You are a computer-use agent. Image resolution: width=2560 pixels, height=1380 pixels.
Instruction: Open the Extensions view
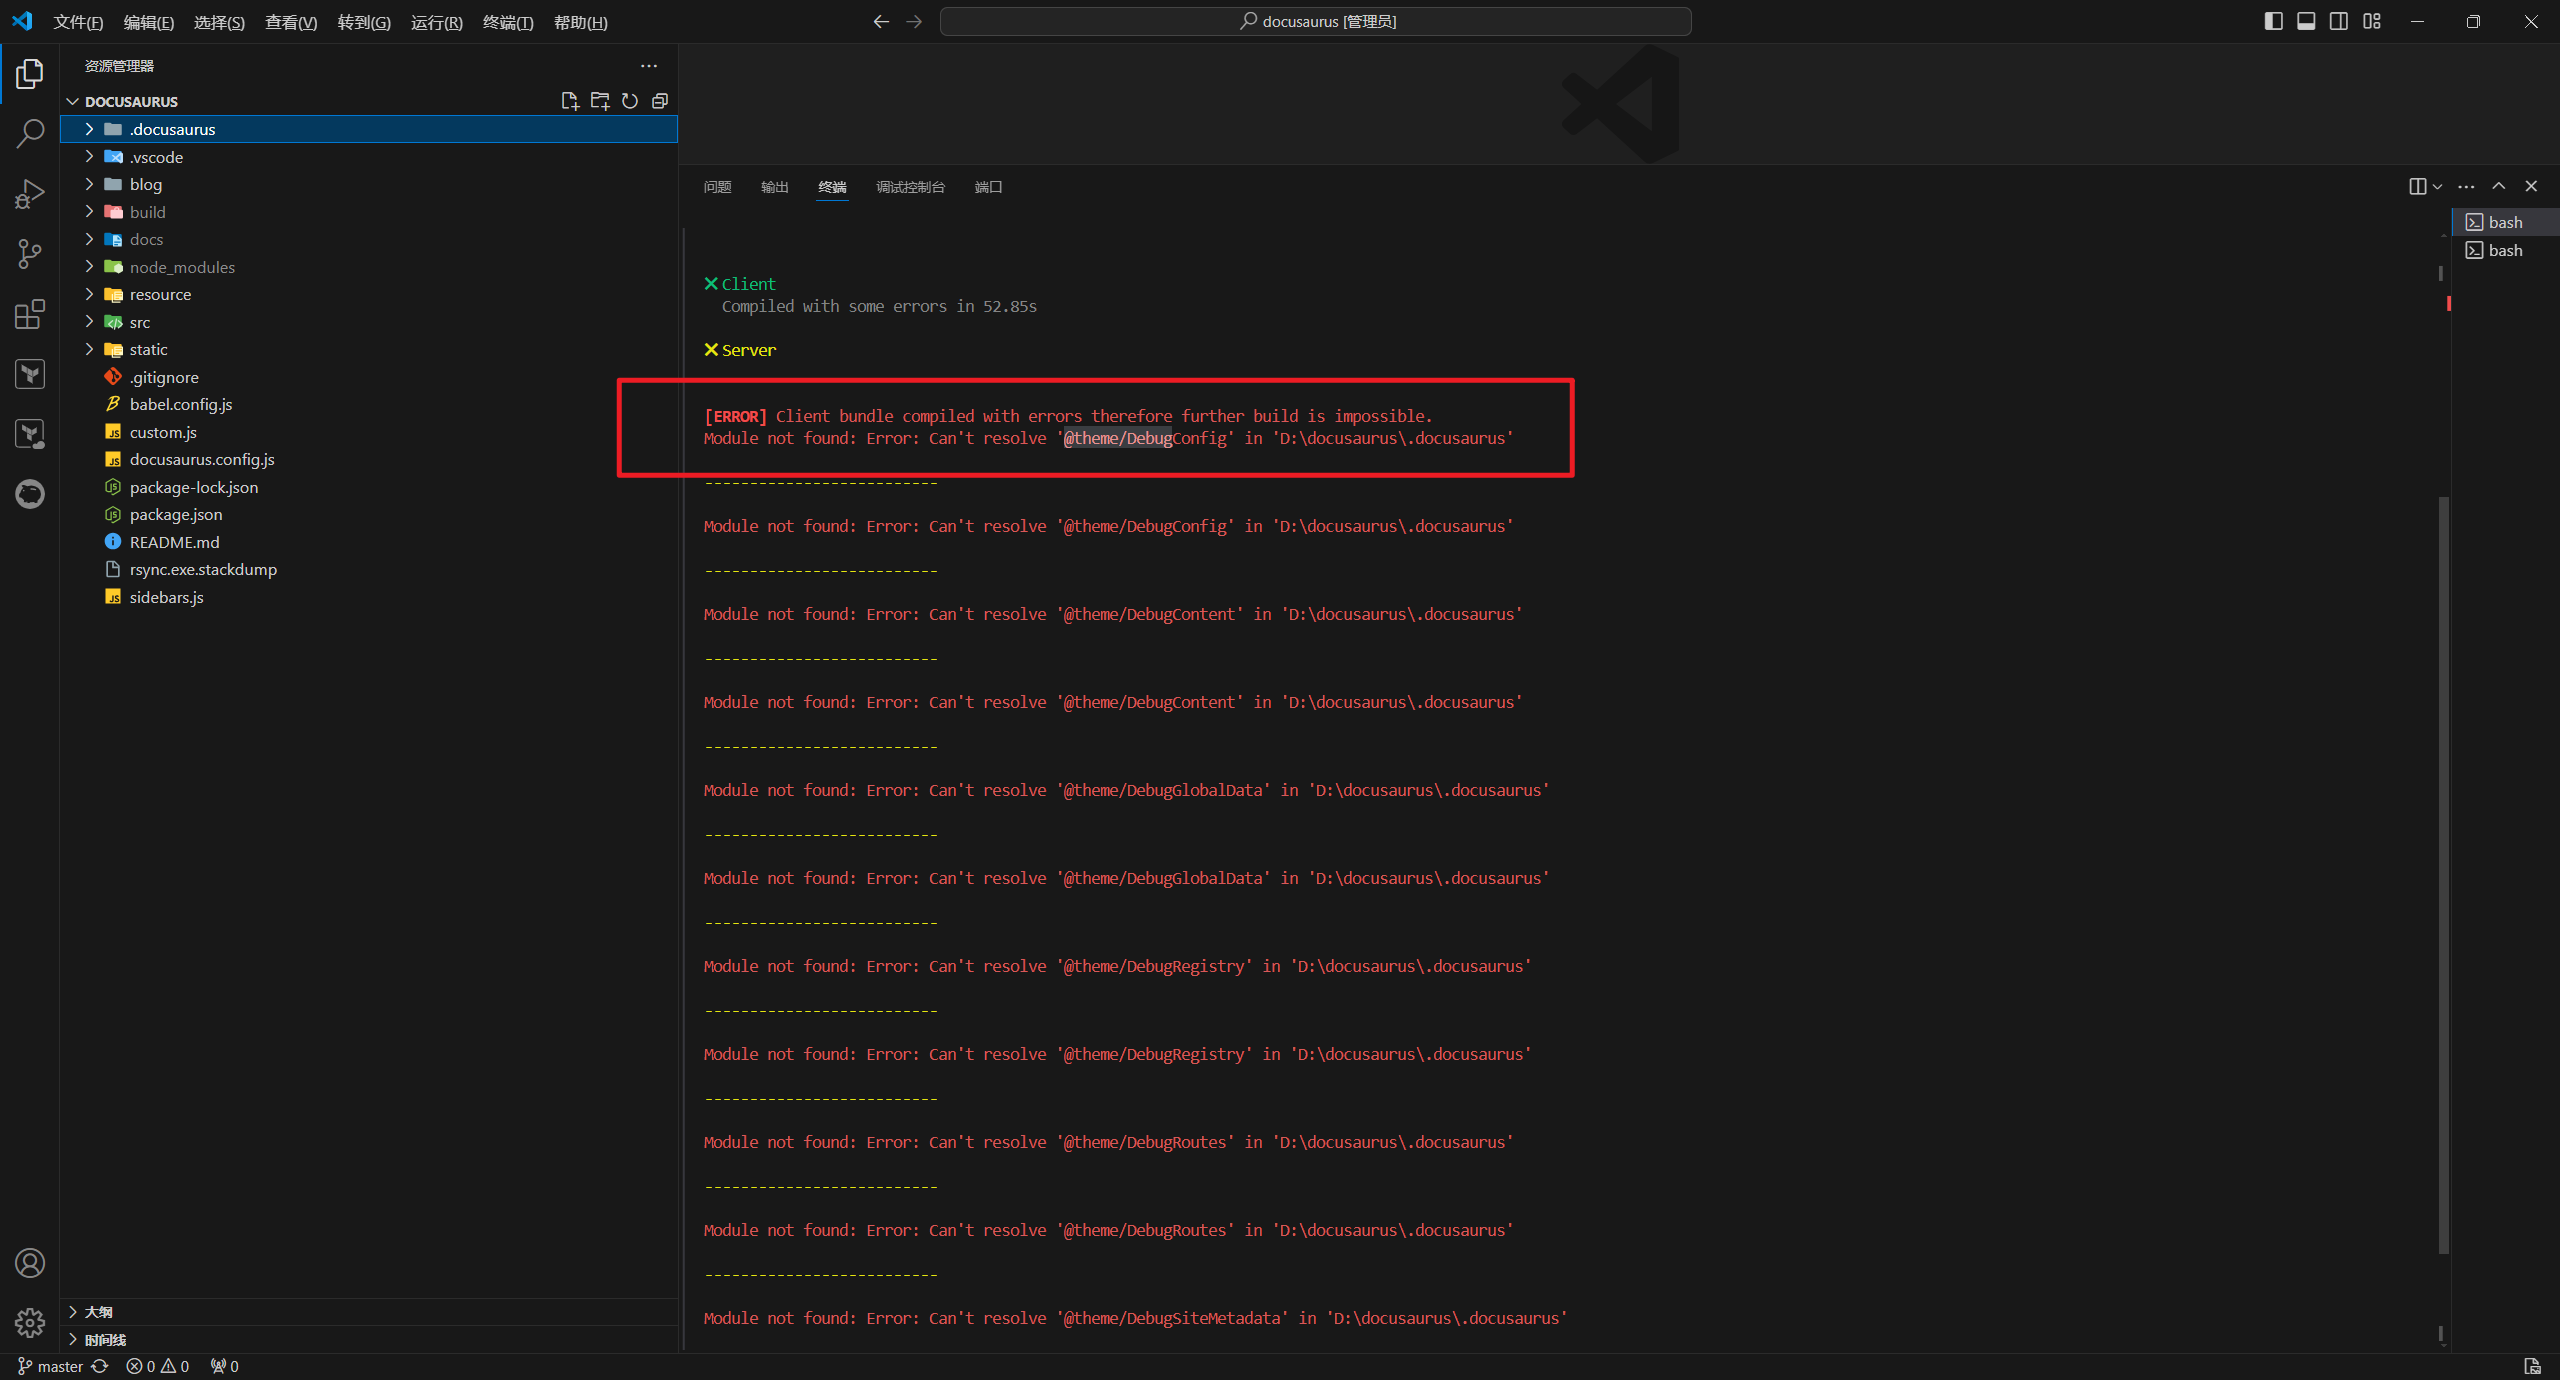pos(30,314)
